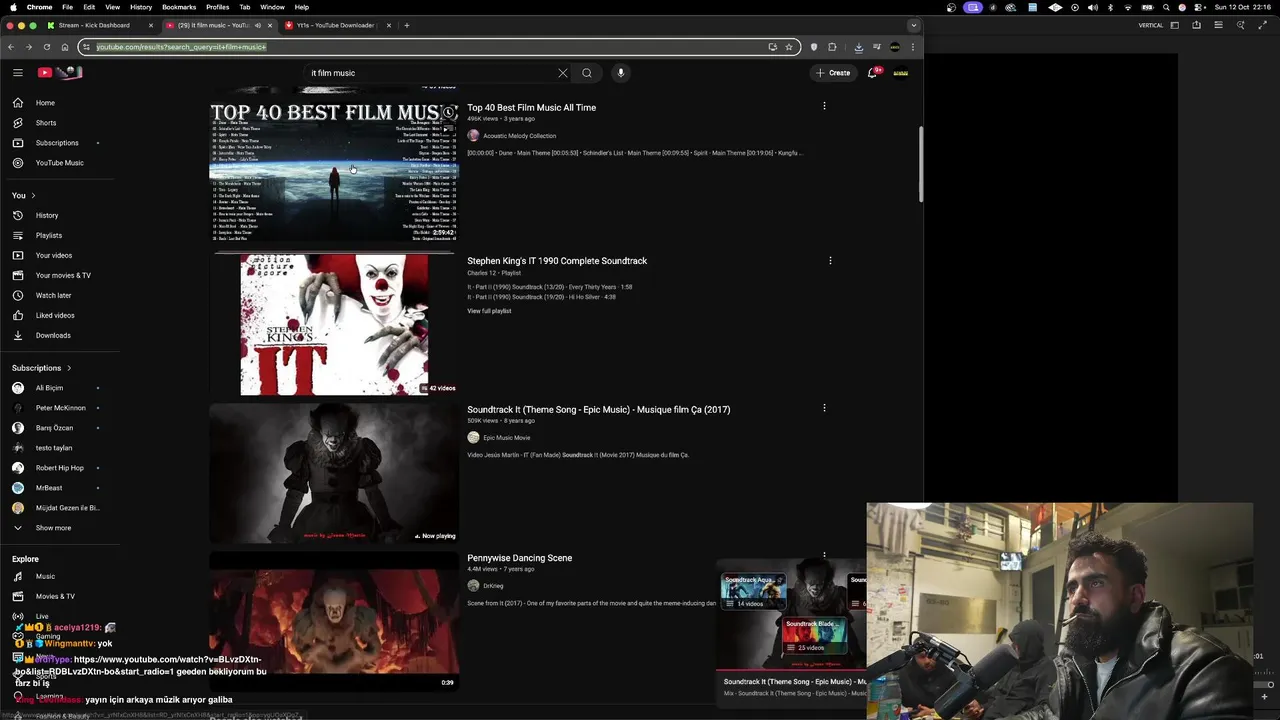Open YouTube notifications bell
1280x720 pixels.
[x=872, y=72]
